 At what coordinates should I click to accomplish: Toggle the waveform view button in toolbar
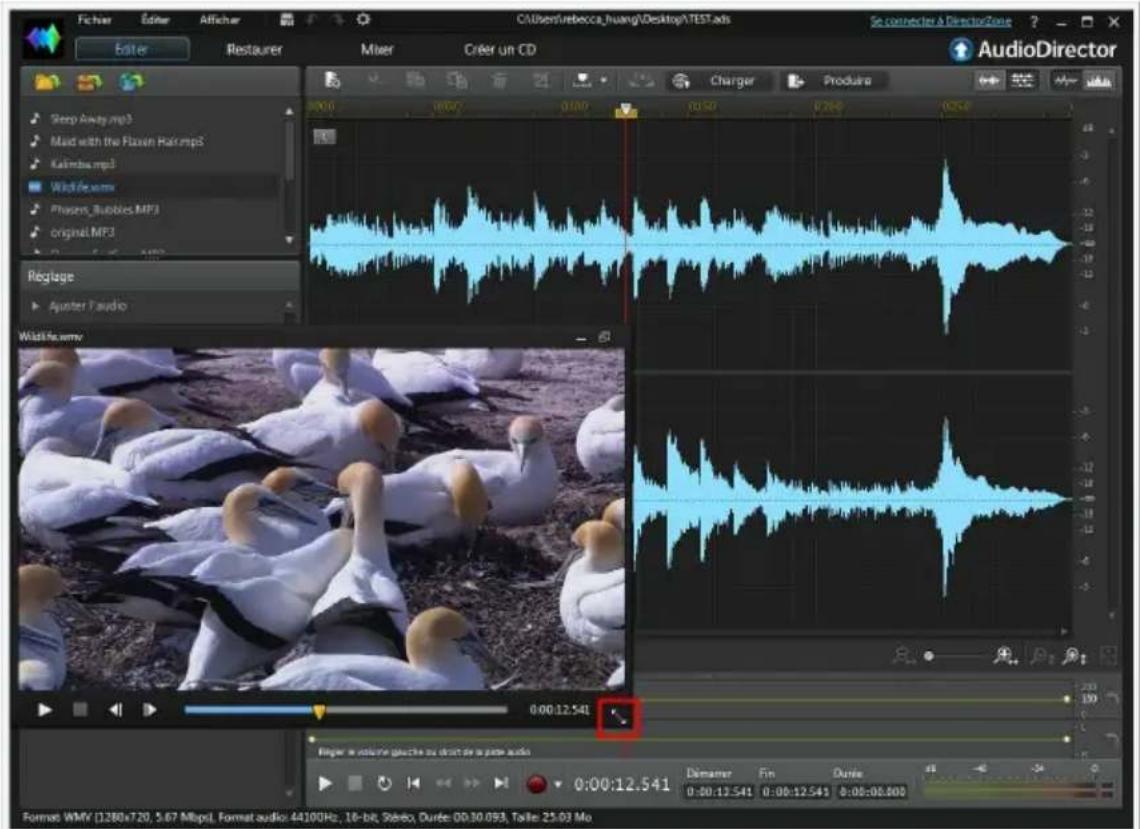(x=1065, y=81)
